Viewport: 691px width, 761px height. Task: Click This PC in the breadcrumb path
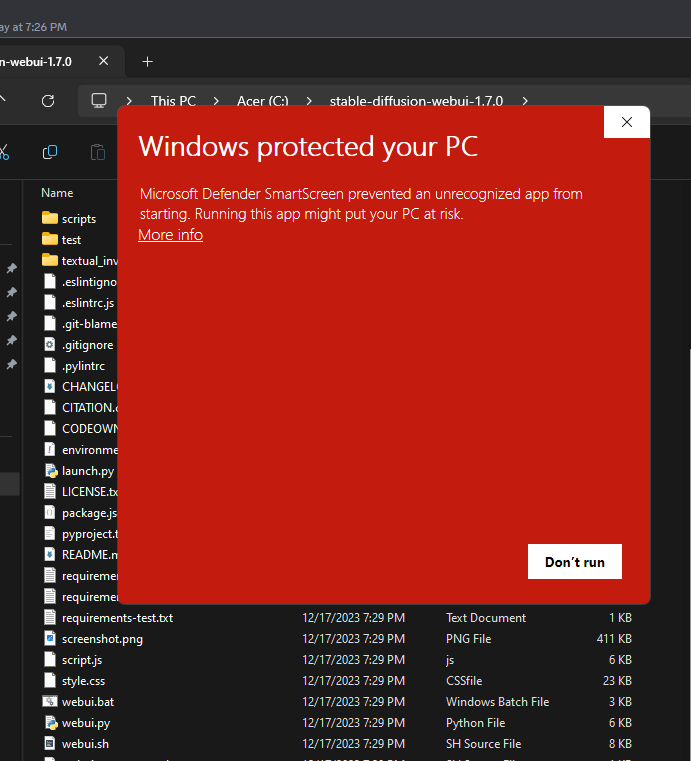click(173, 101)
